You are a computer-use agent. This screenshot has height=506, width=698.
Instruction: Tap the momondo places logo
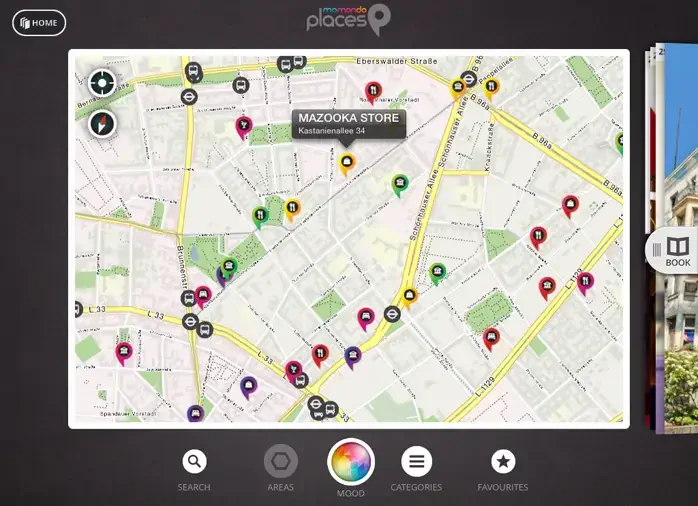[349, 19]
